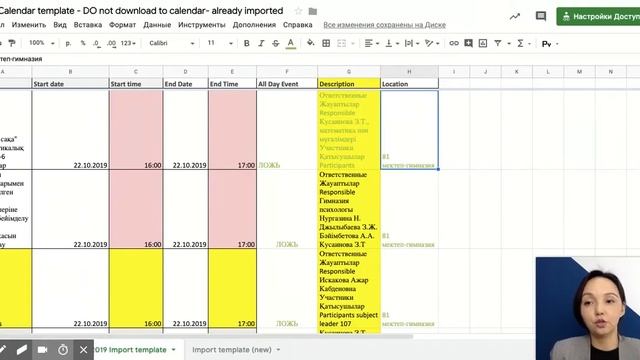Click the yellow 'Description' header cell
Viewport: 640px width, 360px height.
pos(349,84)
